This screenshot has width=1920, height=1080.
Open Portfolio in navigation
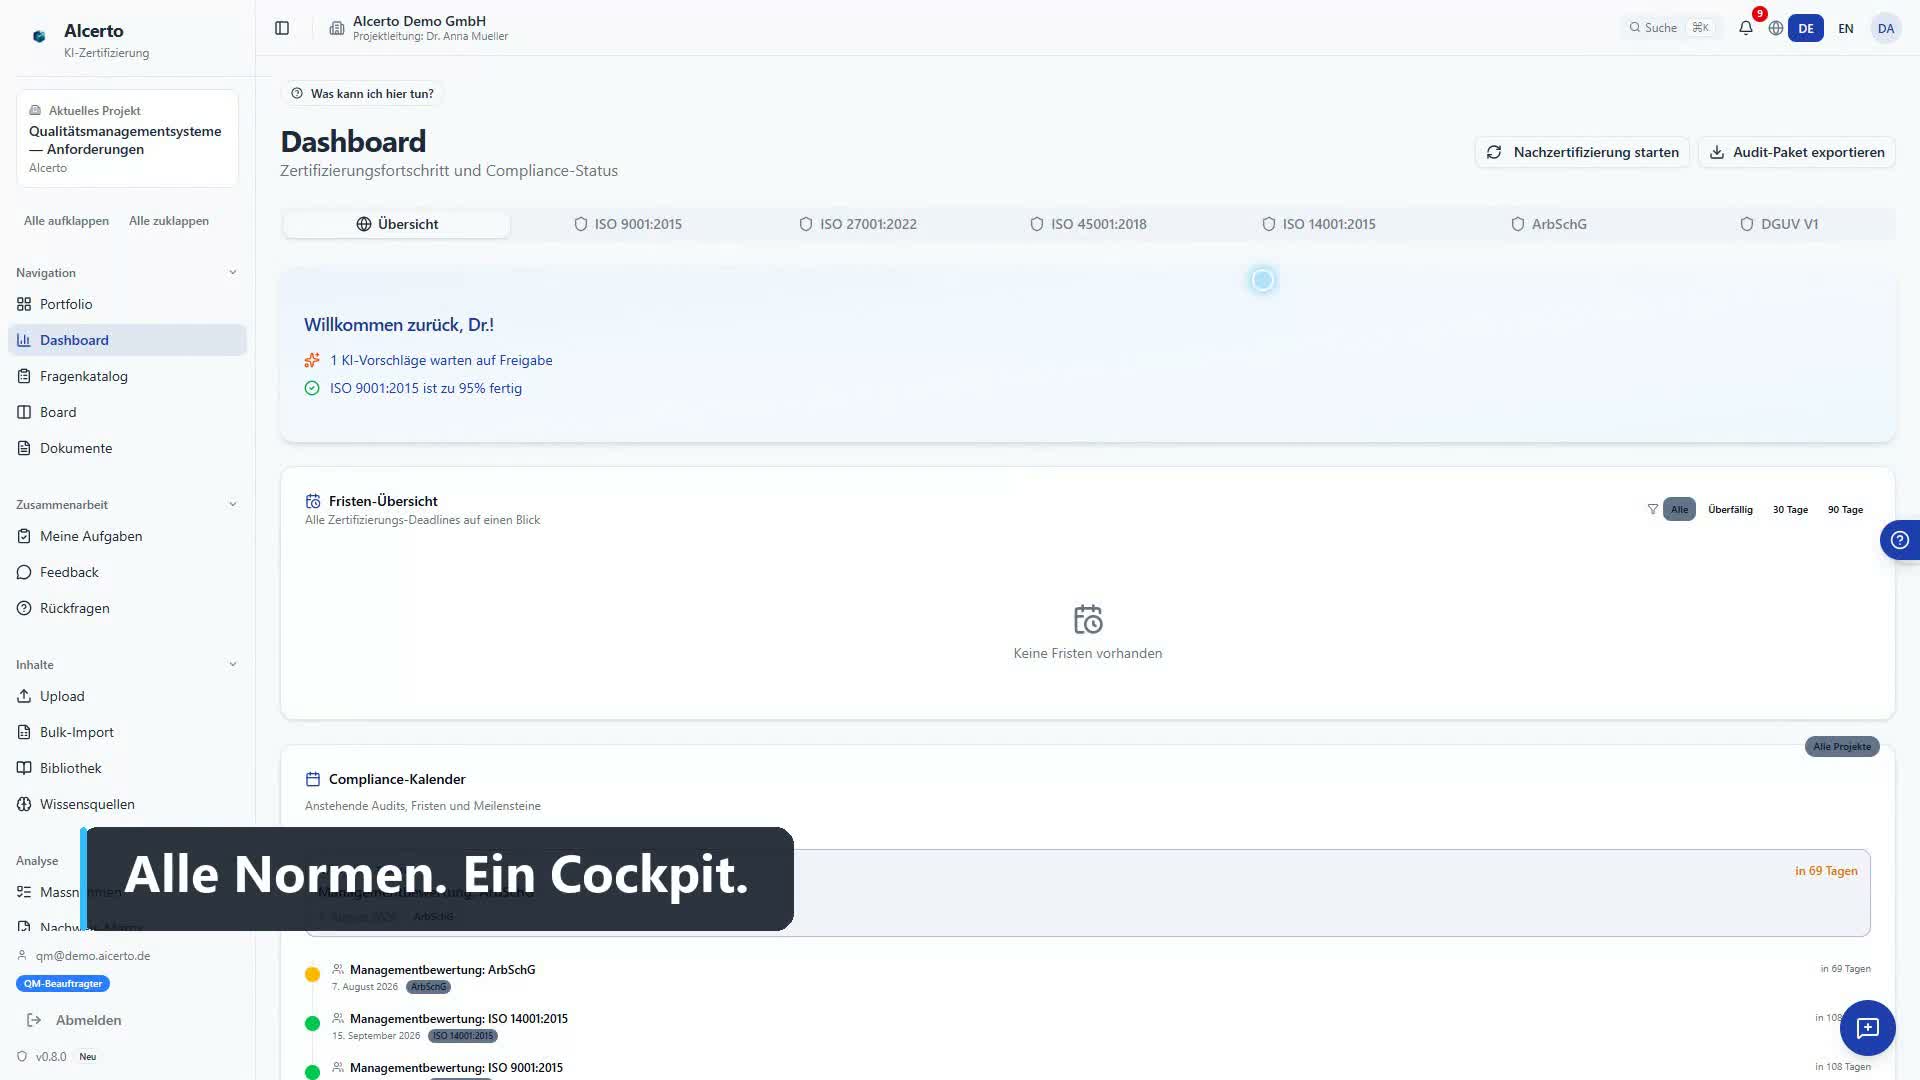127,304
